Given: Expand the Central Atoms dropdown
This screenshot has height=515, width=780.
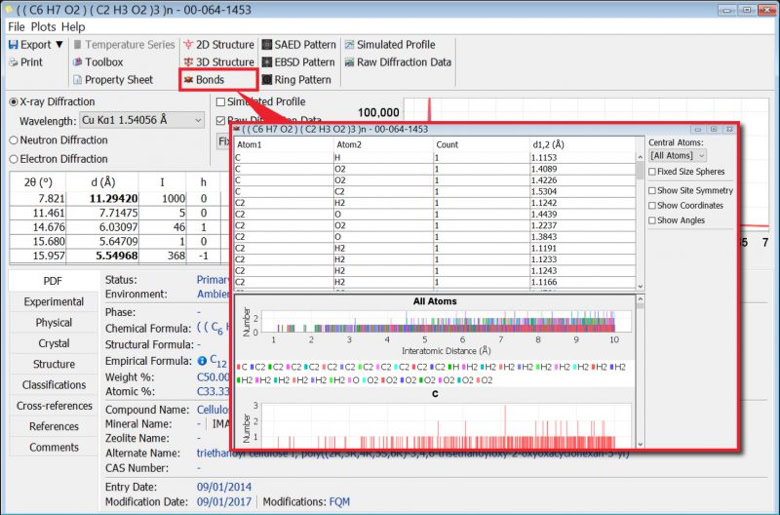Looking at the screenshot, I should point(672,156).
